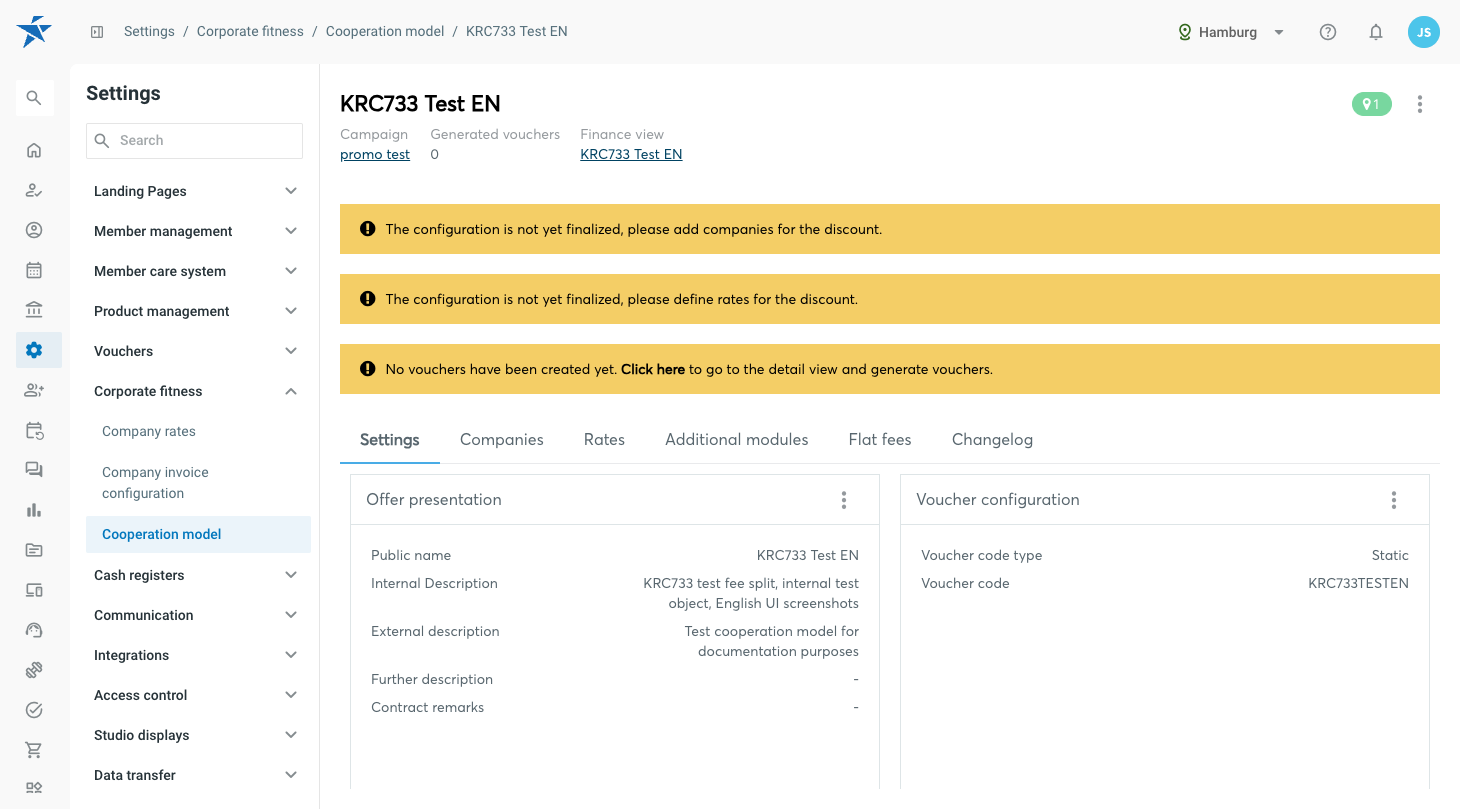Click the 'Click here' voucher link
Viewport: 1460px width, 809px height.
click(x=653, y=369)
